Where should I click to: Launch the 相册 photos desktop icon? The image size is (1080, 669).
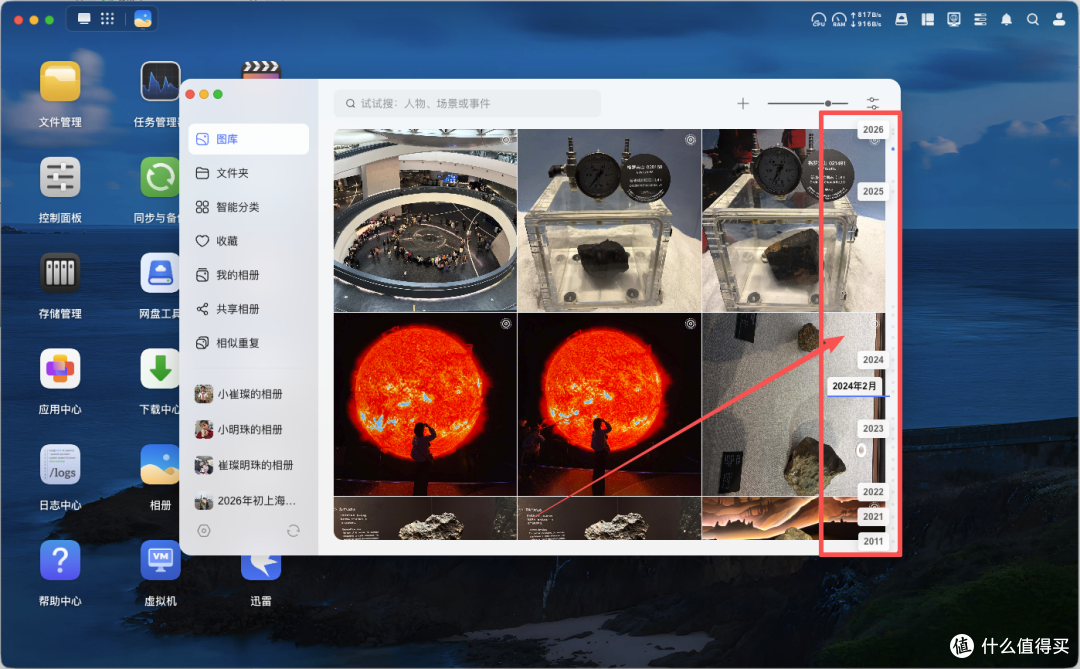(160, 465)
